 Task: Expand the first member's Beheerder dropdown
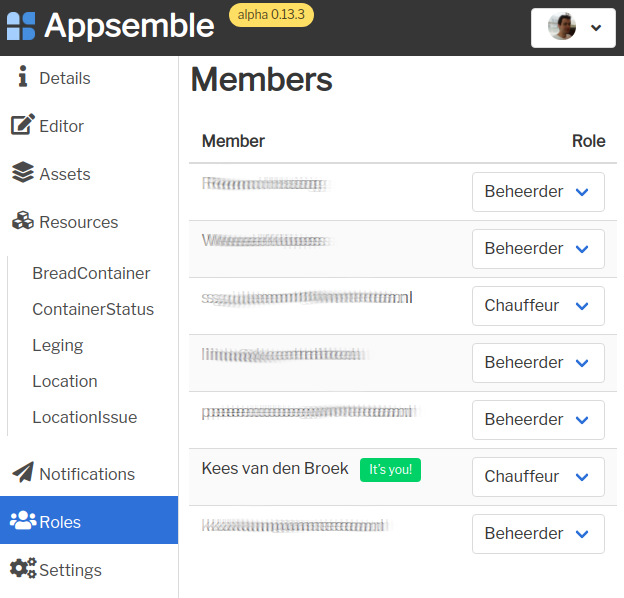click(538, 192)
